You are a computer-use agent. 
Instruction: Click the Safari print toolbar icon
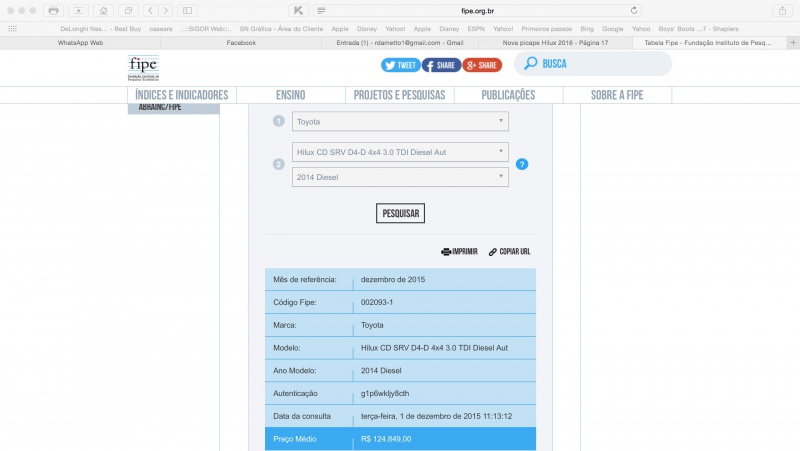53,10
